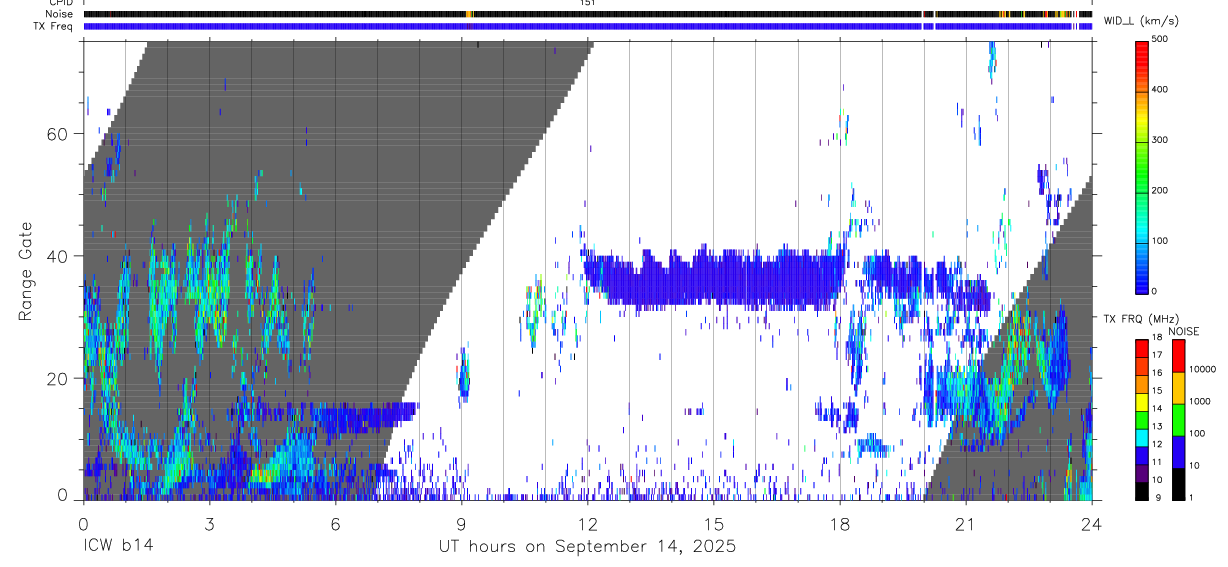Click the "WID⊥ (km/s)" colorbar title
1228x567 pixels.
[x=1140, y=21]
